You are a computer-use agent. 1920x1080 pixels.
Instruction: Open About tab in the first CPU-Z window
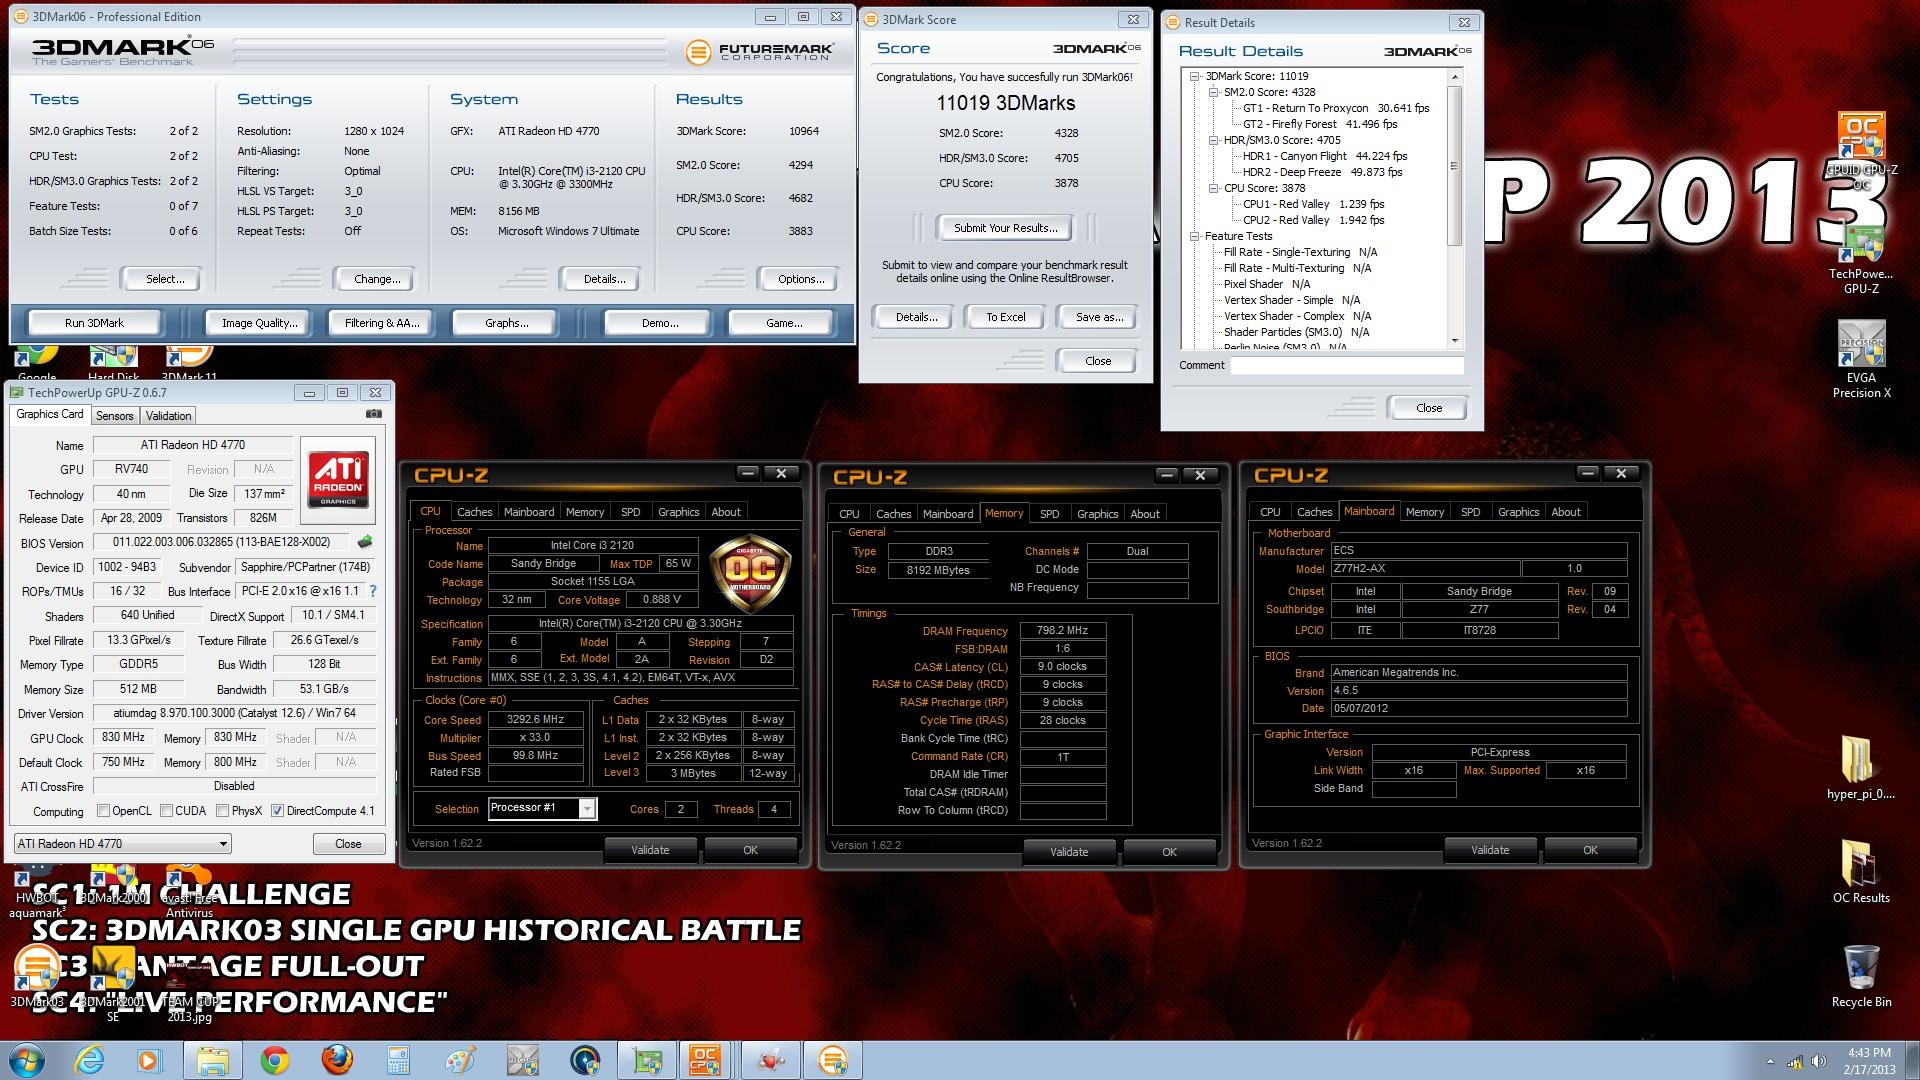pyautogui.click(x=726, y=512)
